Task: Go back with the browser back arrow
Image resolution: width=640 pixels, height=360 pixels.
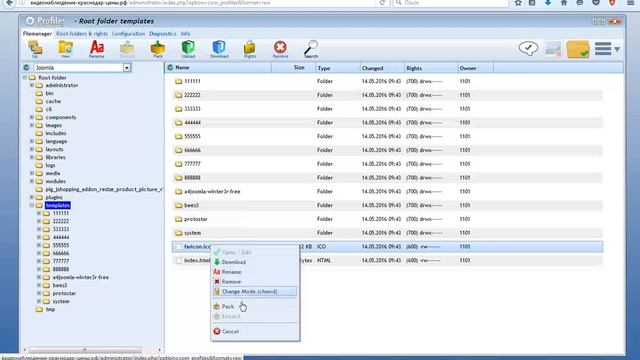Action: click(9, 3)
